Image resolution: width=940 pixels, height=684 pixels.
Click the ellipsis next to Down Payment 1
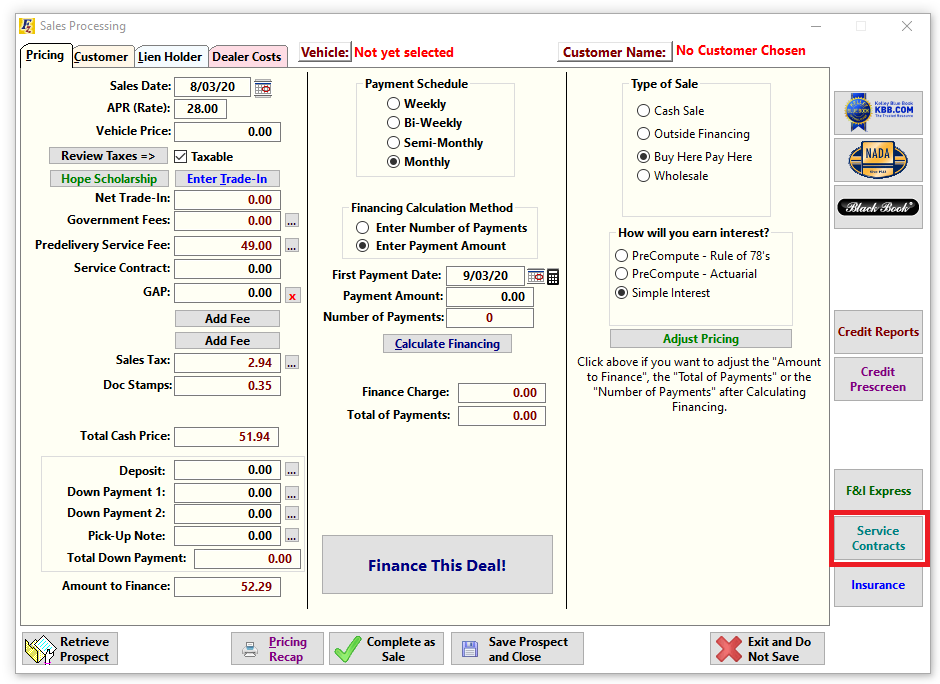click(x=291, y=493)
